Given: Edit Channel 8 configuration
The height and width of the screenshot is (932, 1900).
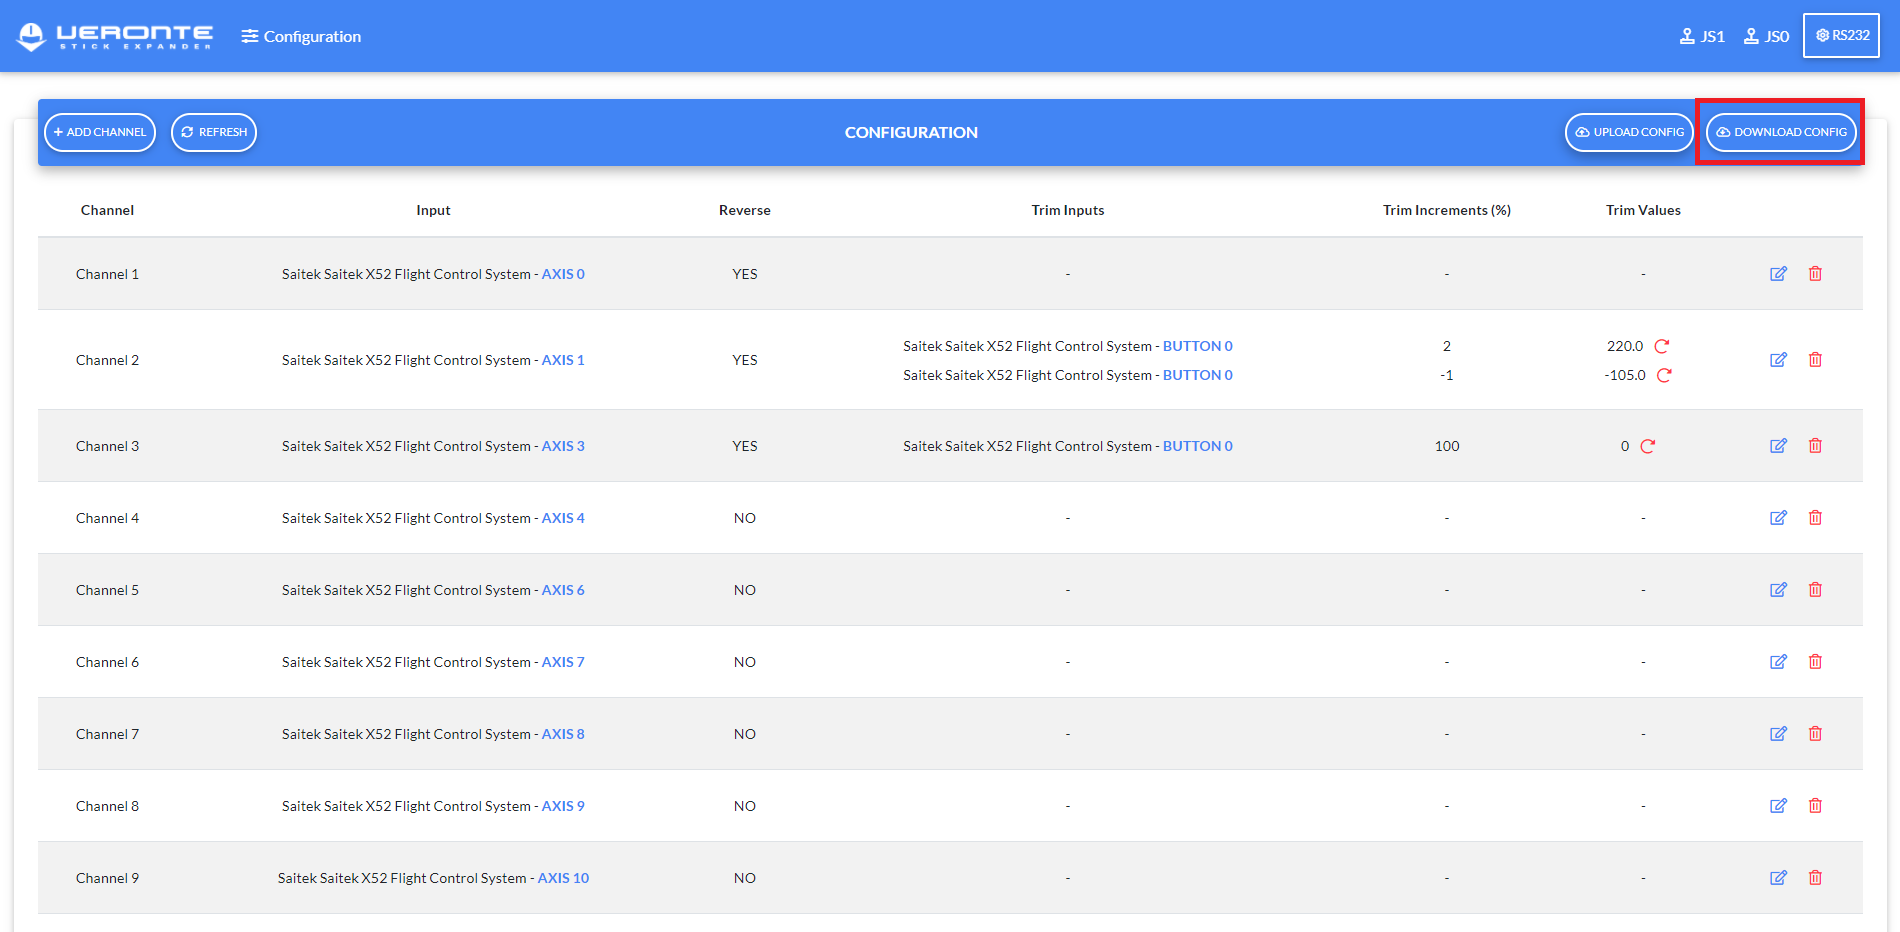Looking at the screenshot, I should click(x=1778, y=806).
